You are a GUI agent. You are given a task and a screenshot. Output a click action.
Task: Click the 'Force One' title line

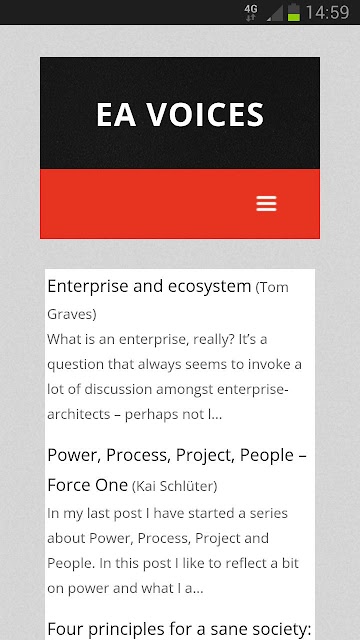[x=87, y=485]
